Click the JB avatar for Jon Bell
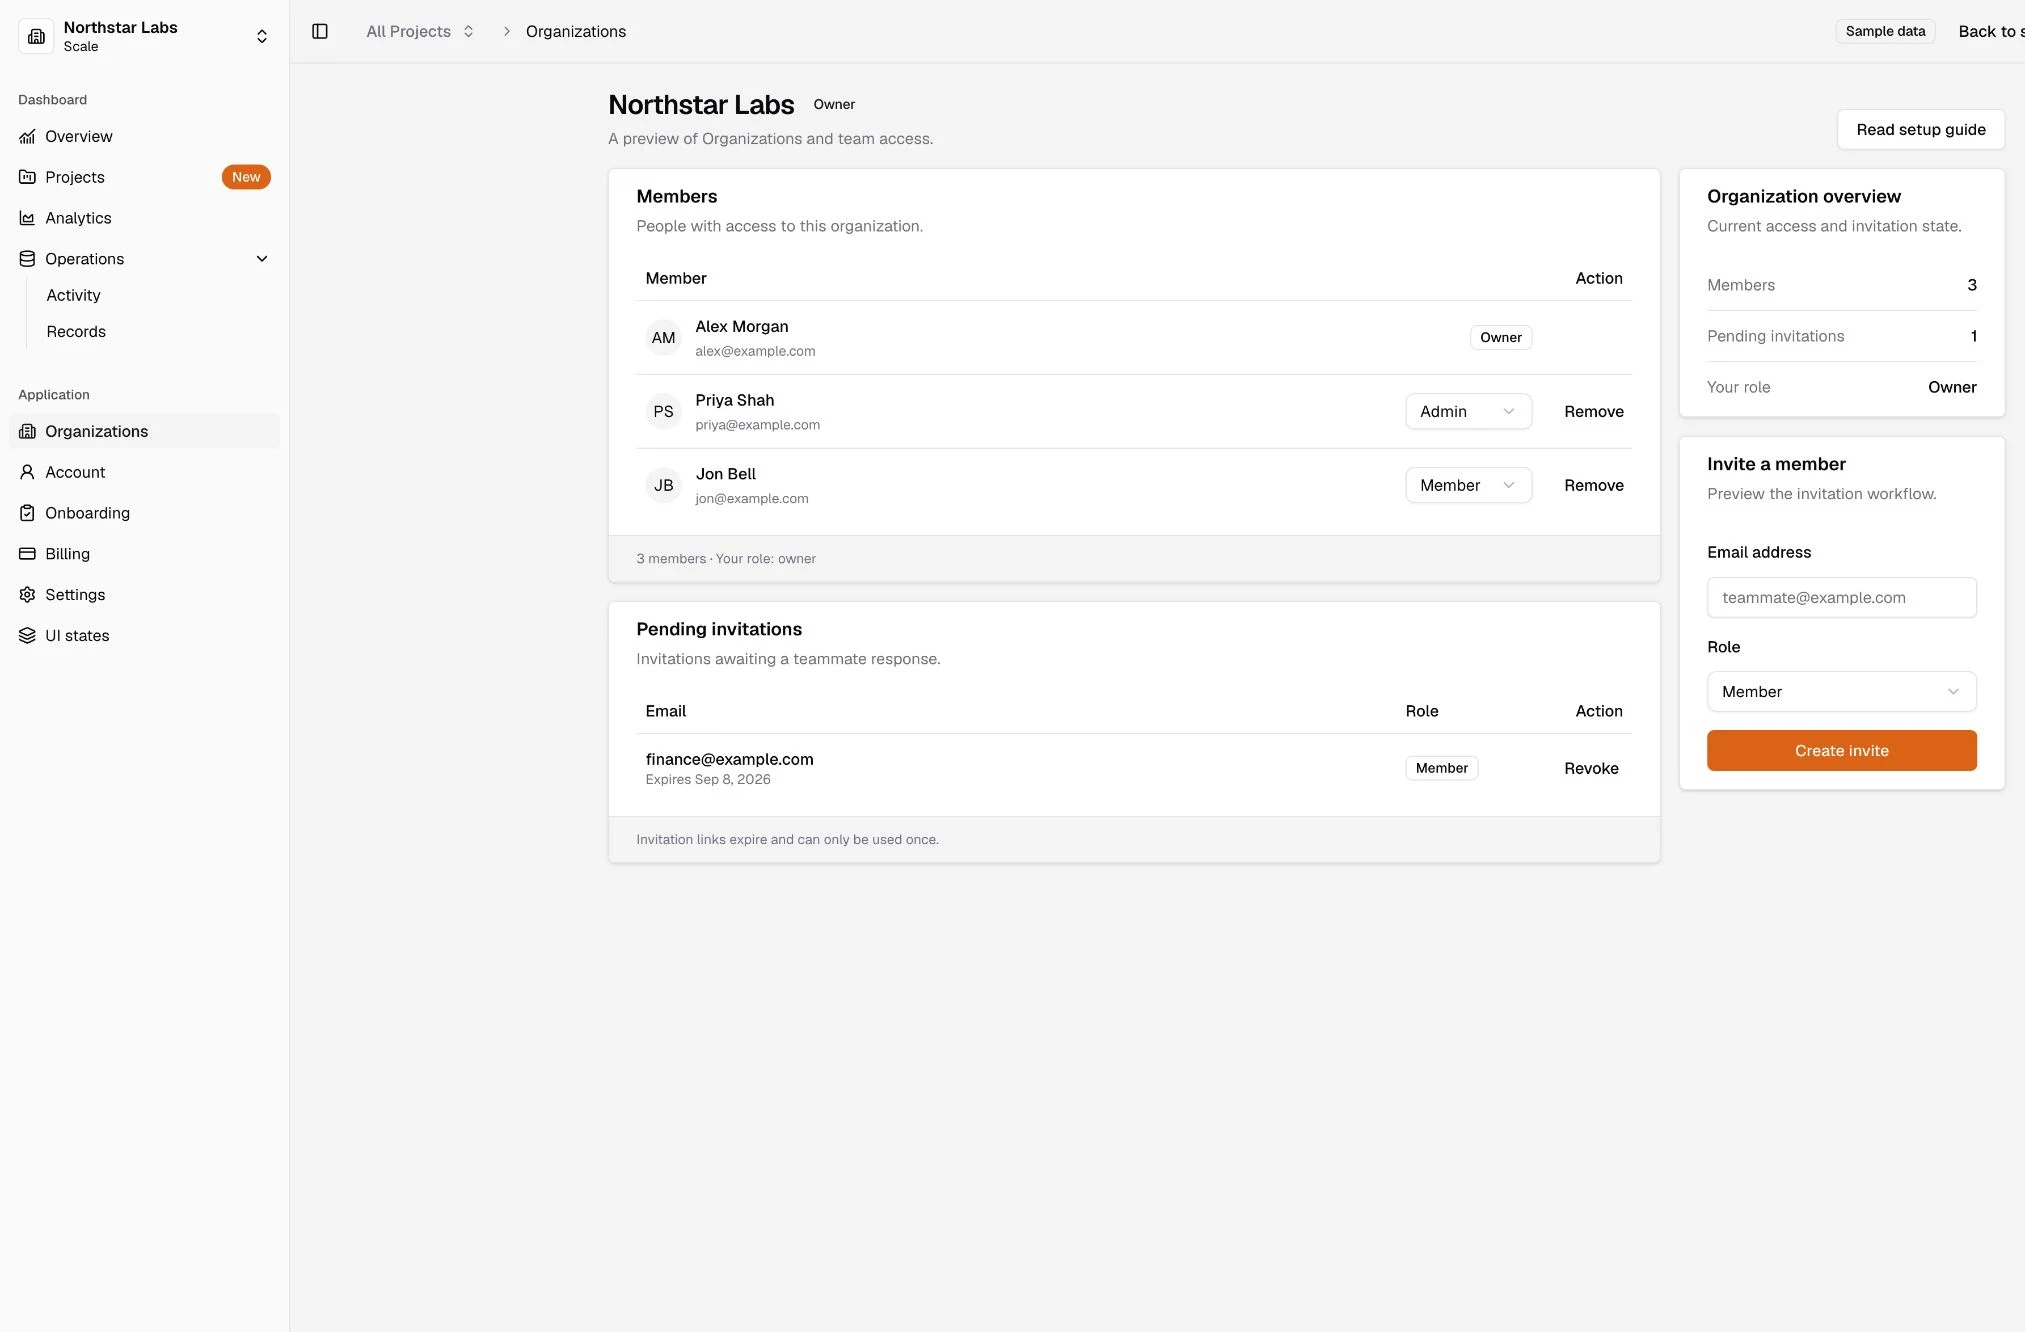The image size is (2025, 1332). click(x=663, y=486)
